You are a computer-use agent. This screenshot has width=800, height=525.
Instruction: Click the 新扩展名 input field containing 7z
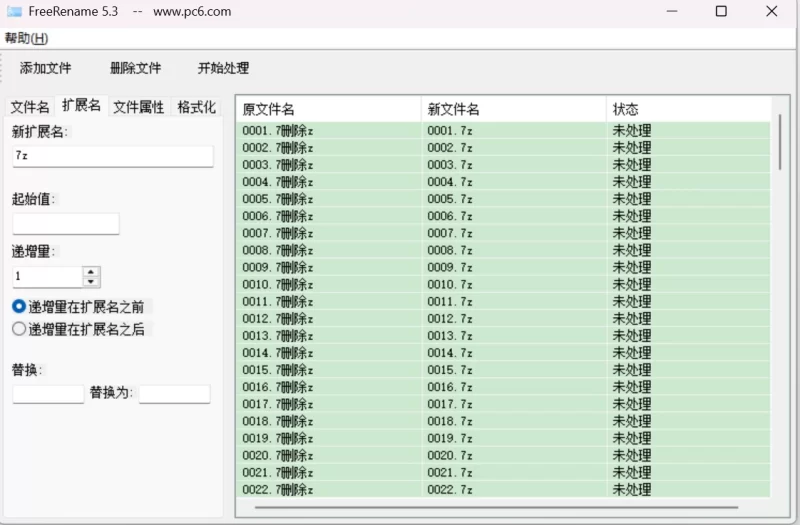[112, 156]
